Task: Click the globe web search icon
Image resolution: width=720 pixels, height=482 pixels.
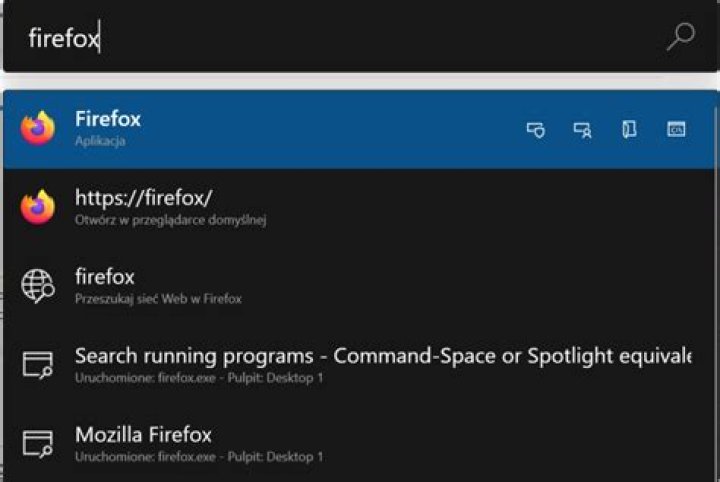Action: [38, 286]
